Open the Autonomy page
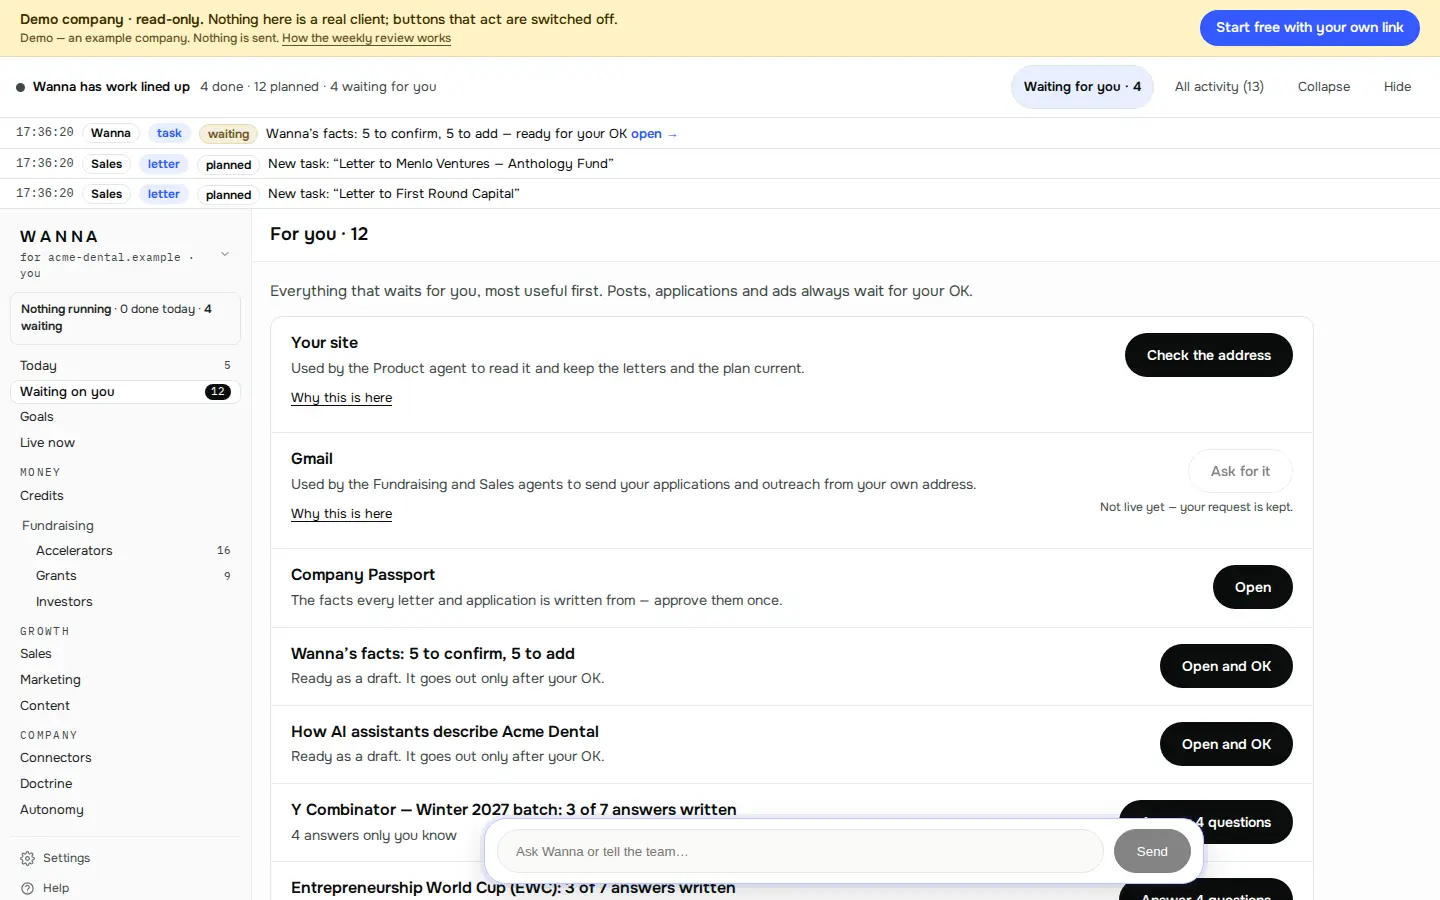 [x=125, y=810]
